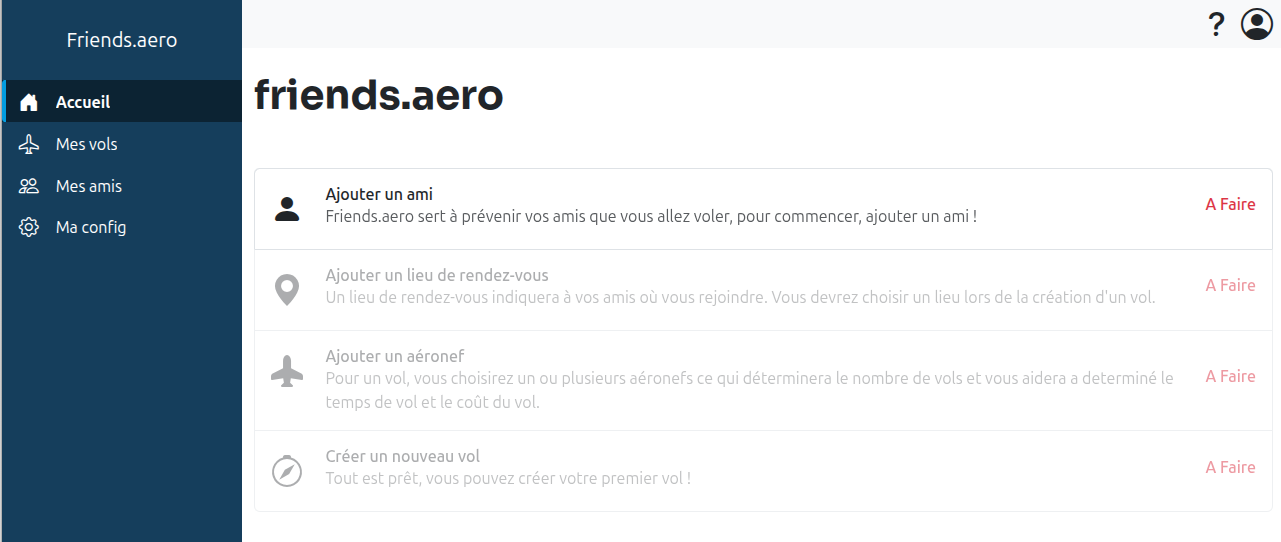Open the Mes vols menu item
This screenshot has height=542, width=1281.
[87, 144]
